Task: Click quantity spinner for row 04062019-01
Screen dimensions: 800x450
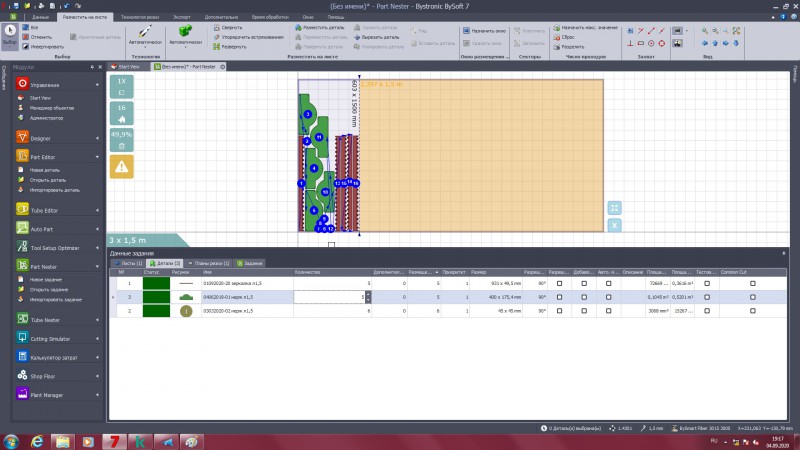Action: 368,297
